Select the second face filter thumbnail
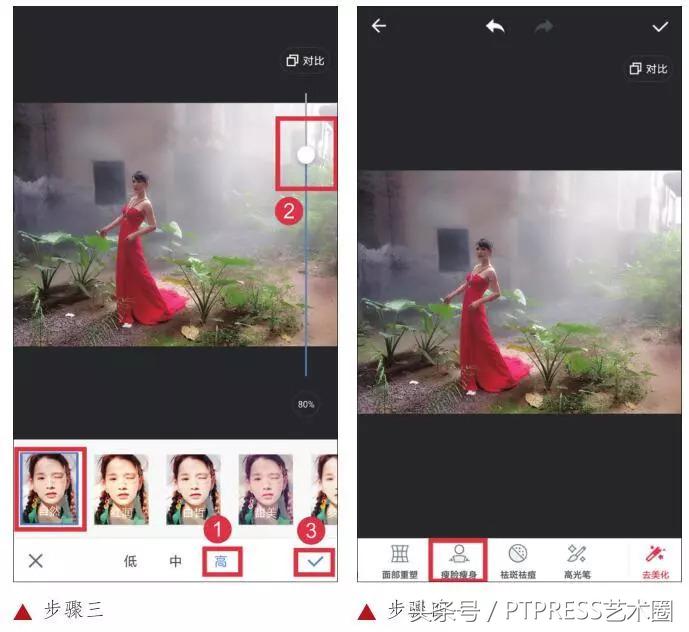This screenshot has width=689, height=632. point(121,489)
